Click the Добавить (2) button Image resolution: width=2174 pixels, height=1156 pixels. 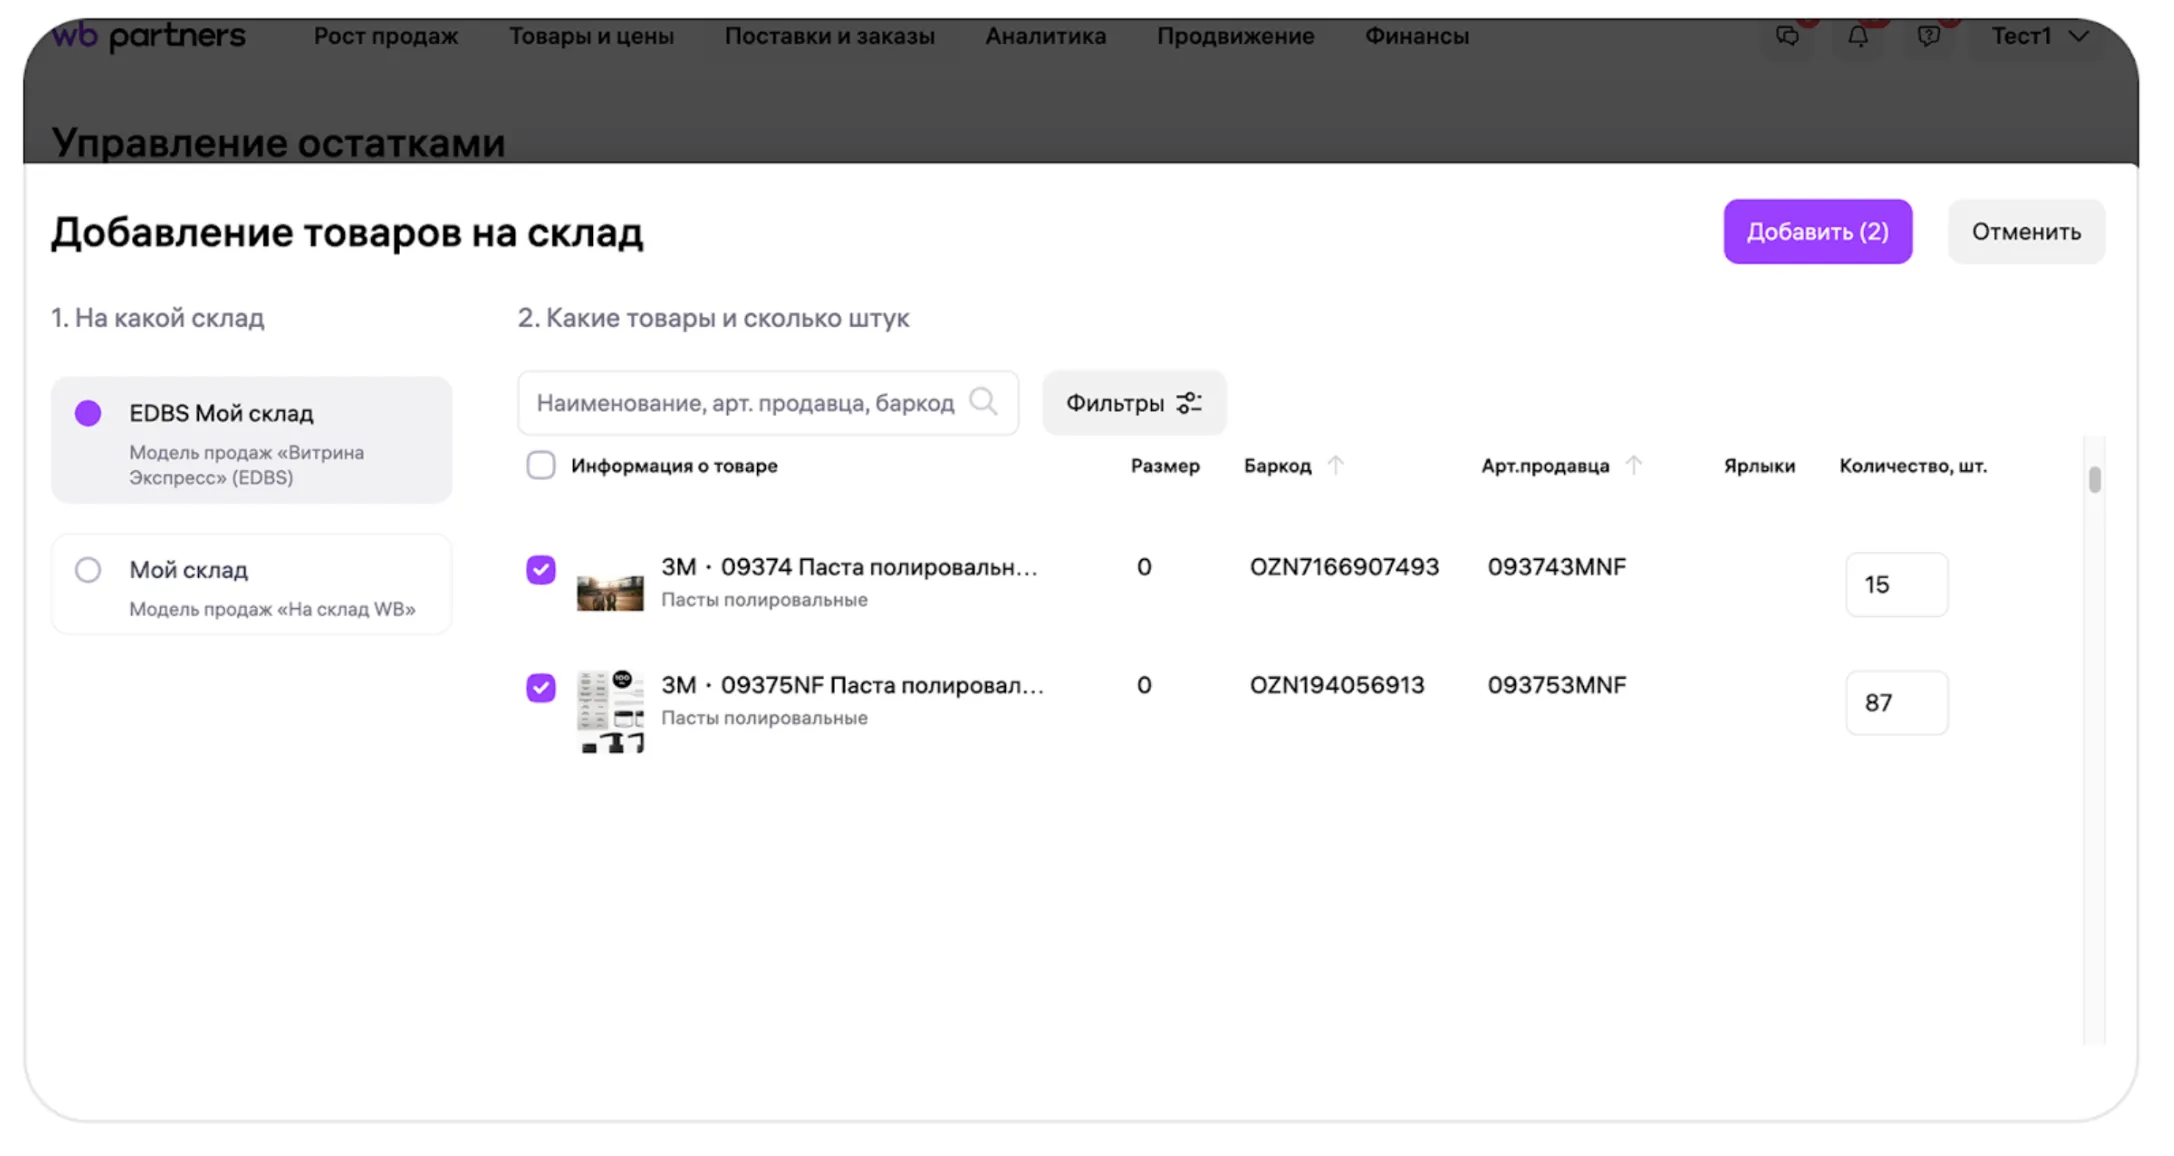pyautogui.click(x=1817, y=232)
